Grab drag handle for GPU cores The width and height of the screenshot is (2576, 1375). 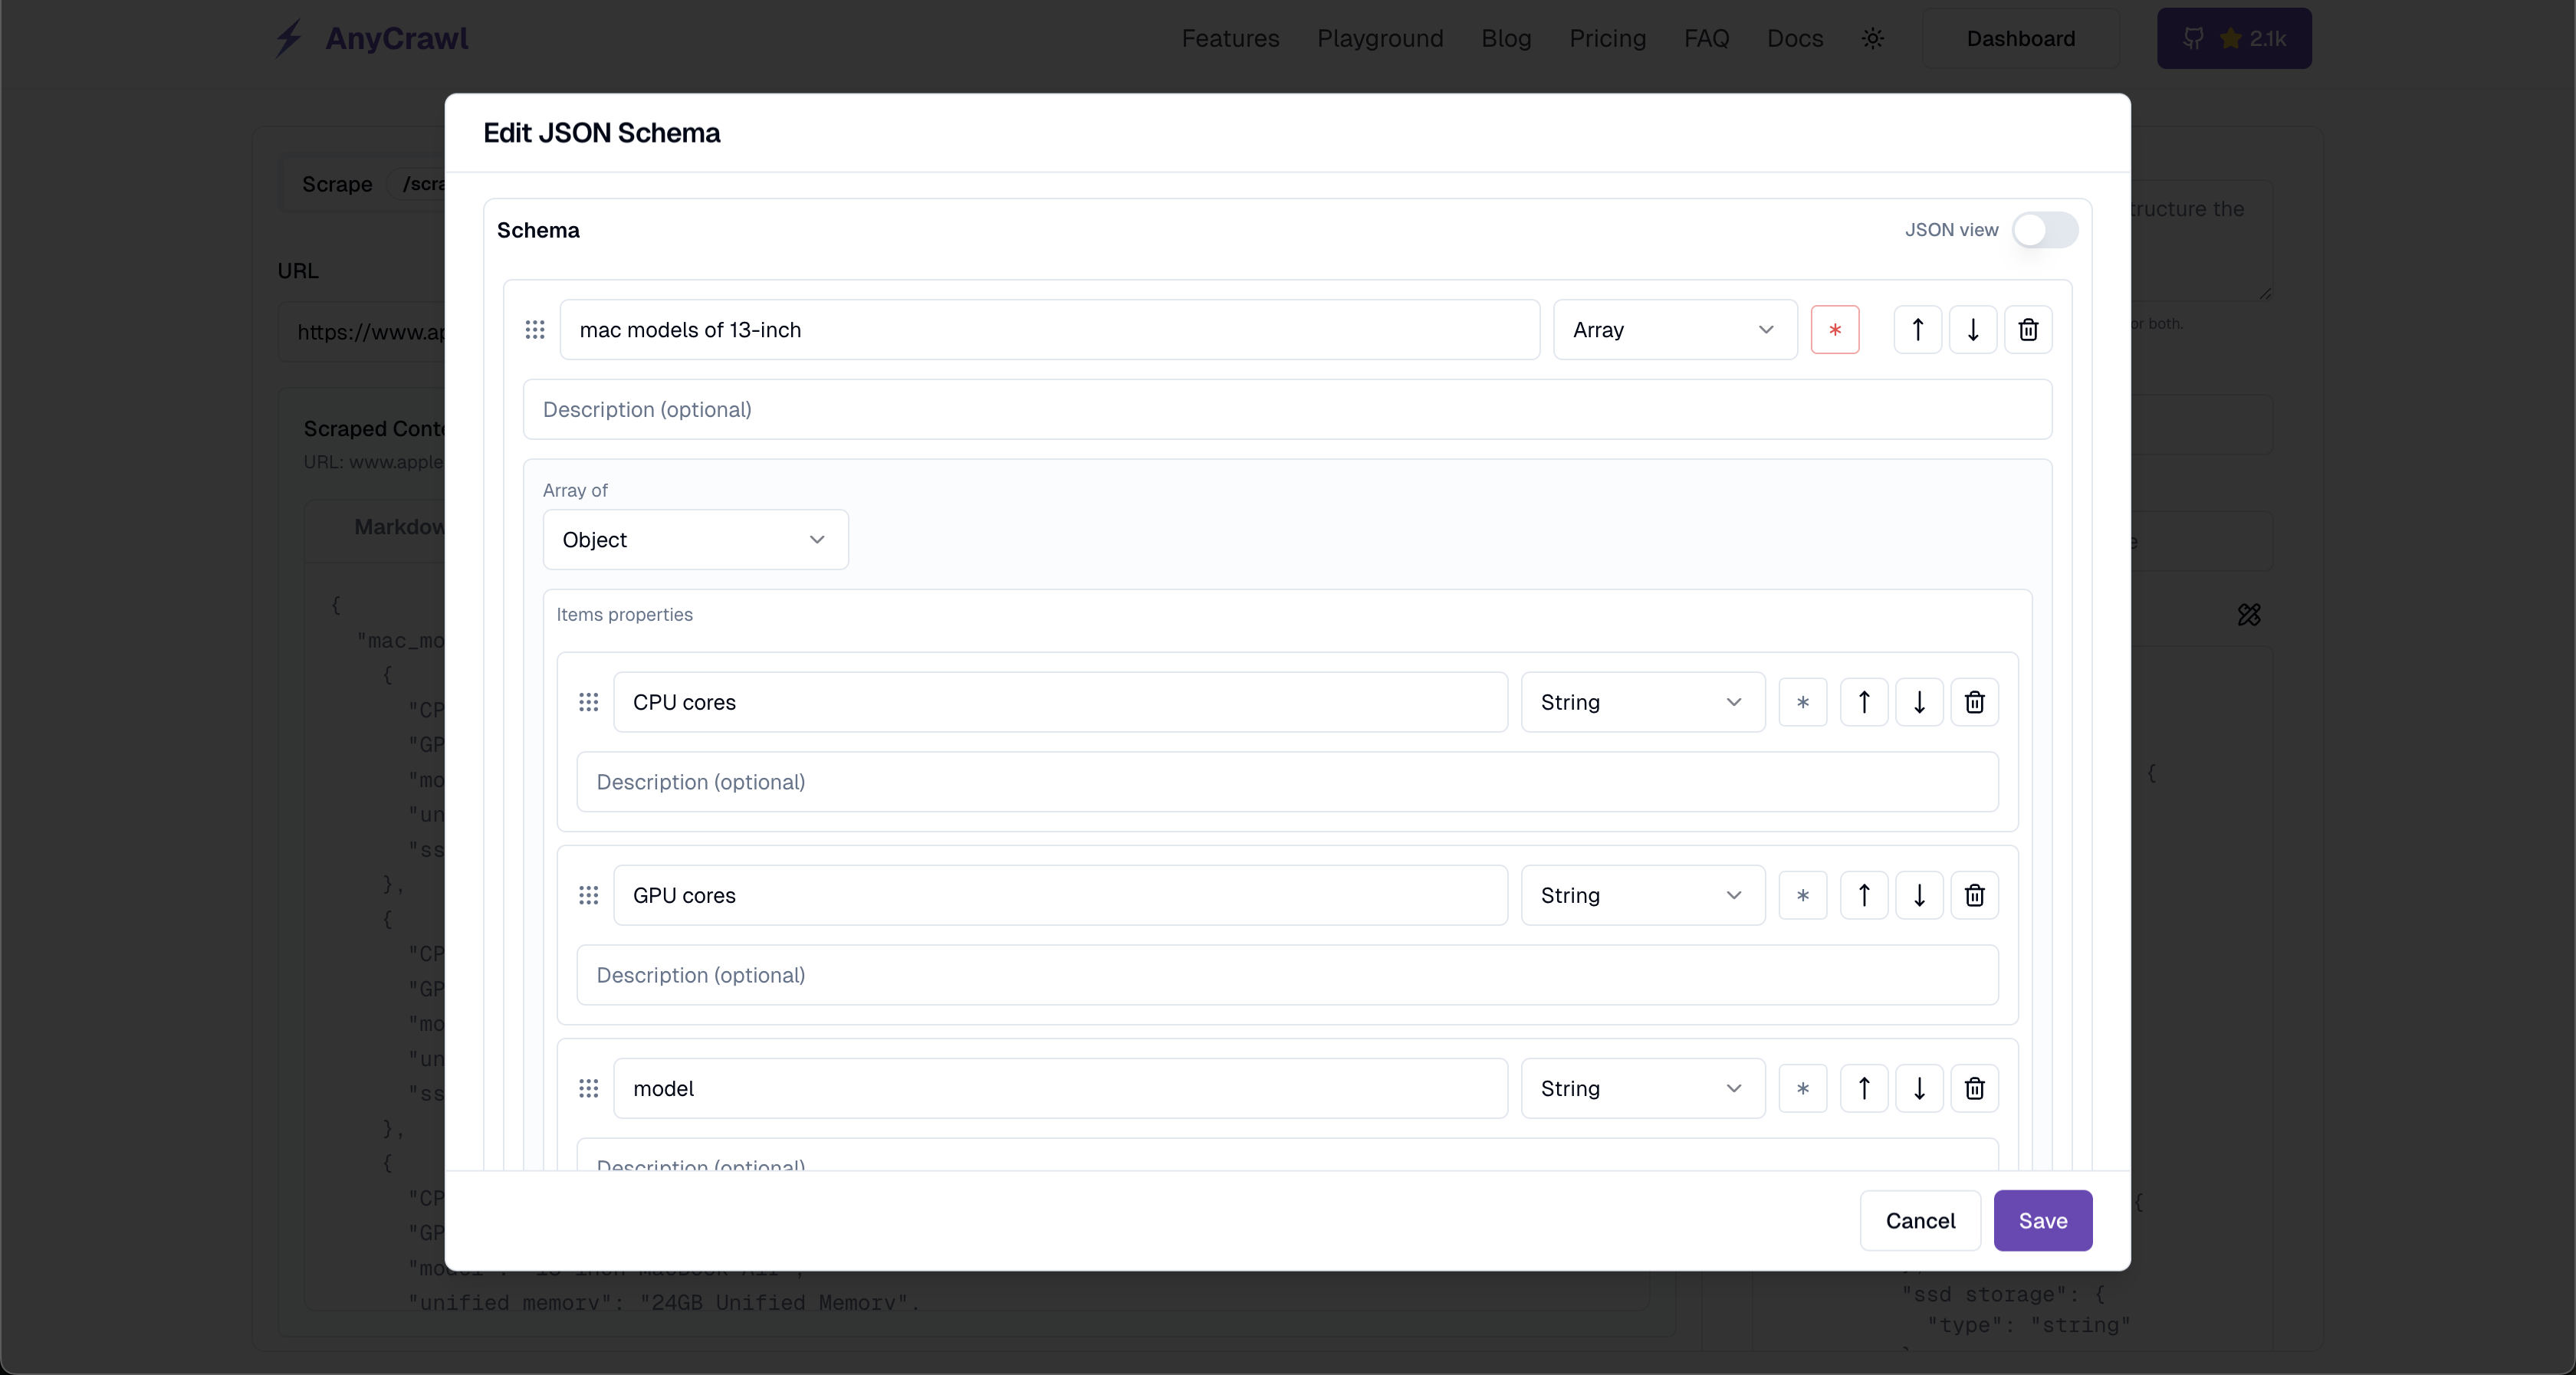tap(589, 895)
